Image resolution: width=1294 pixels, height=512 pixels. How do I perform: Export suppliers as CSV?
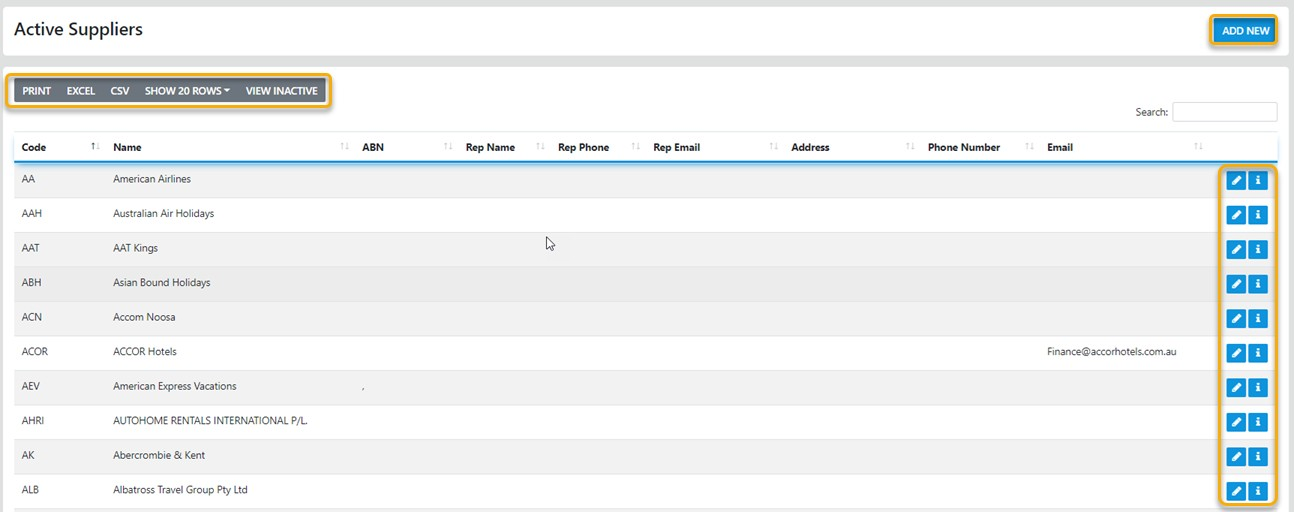click(120, 91)
